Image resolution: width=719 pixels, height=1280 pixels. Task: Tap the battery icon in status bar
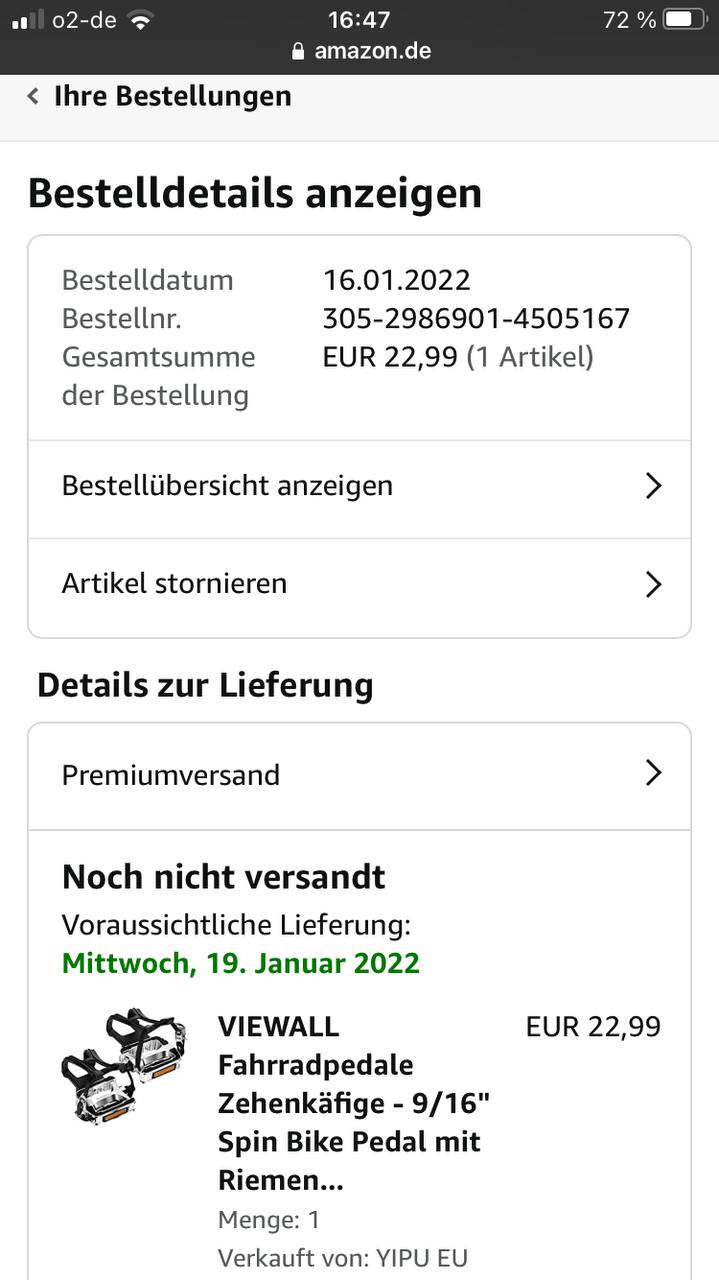684,20
